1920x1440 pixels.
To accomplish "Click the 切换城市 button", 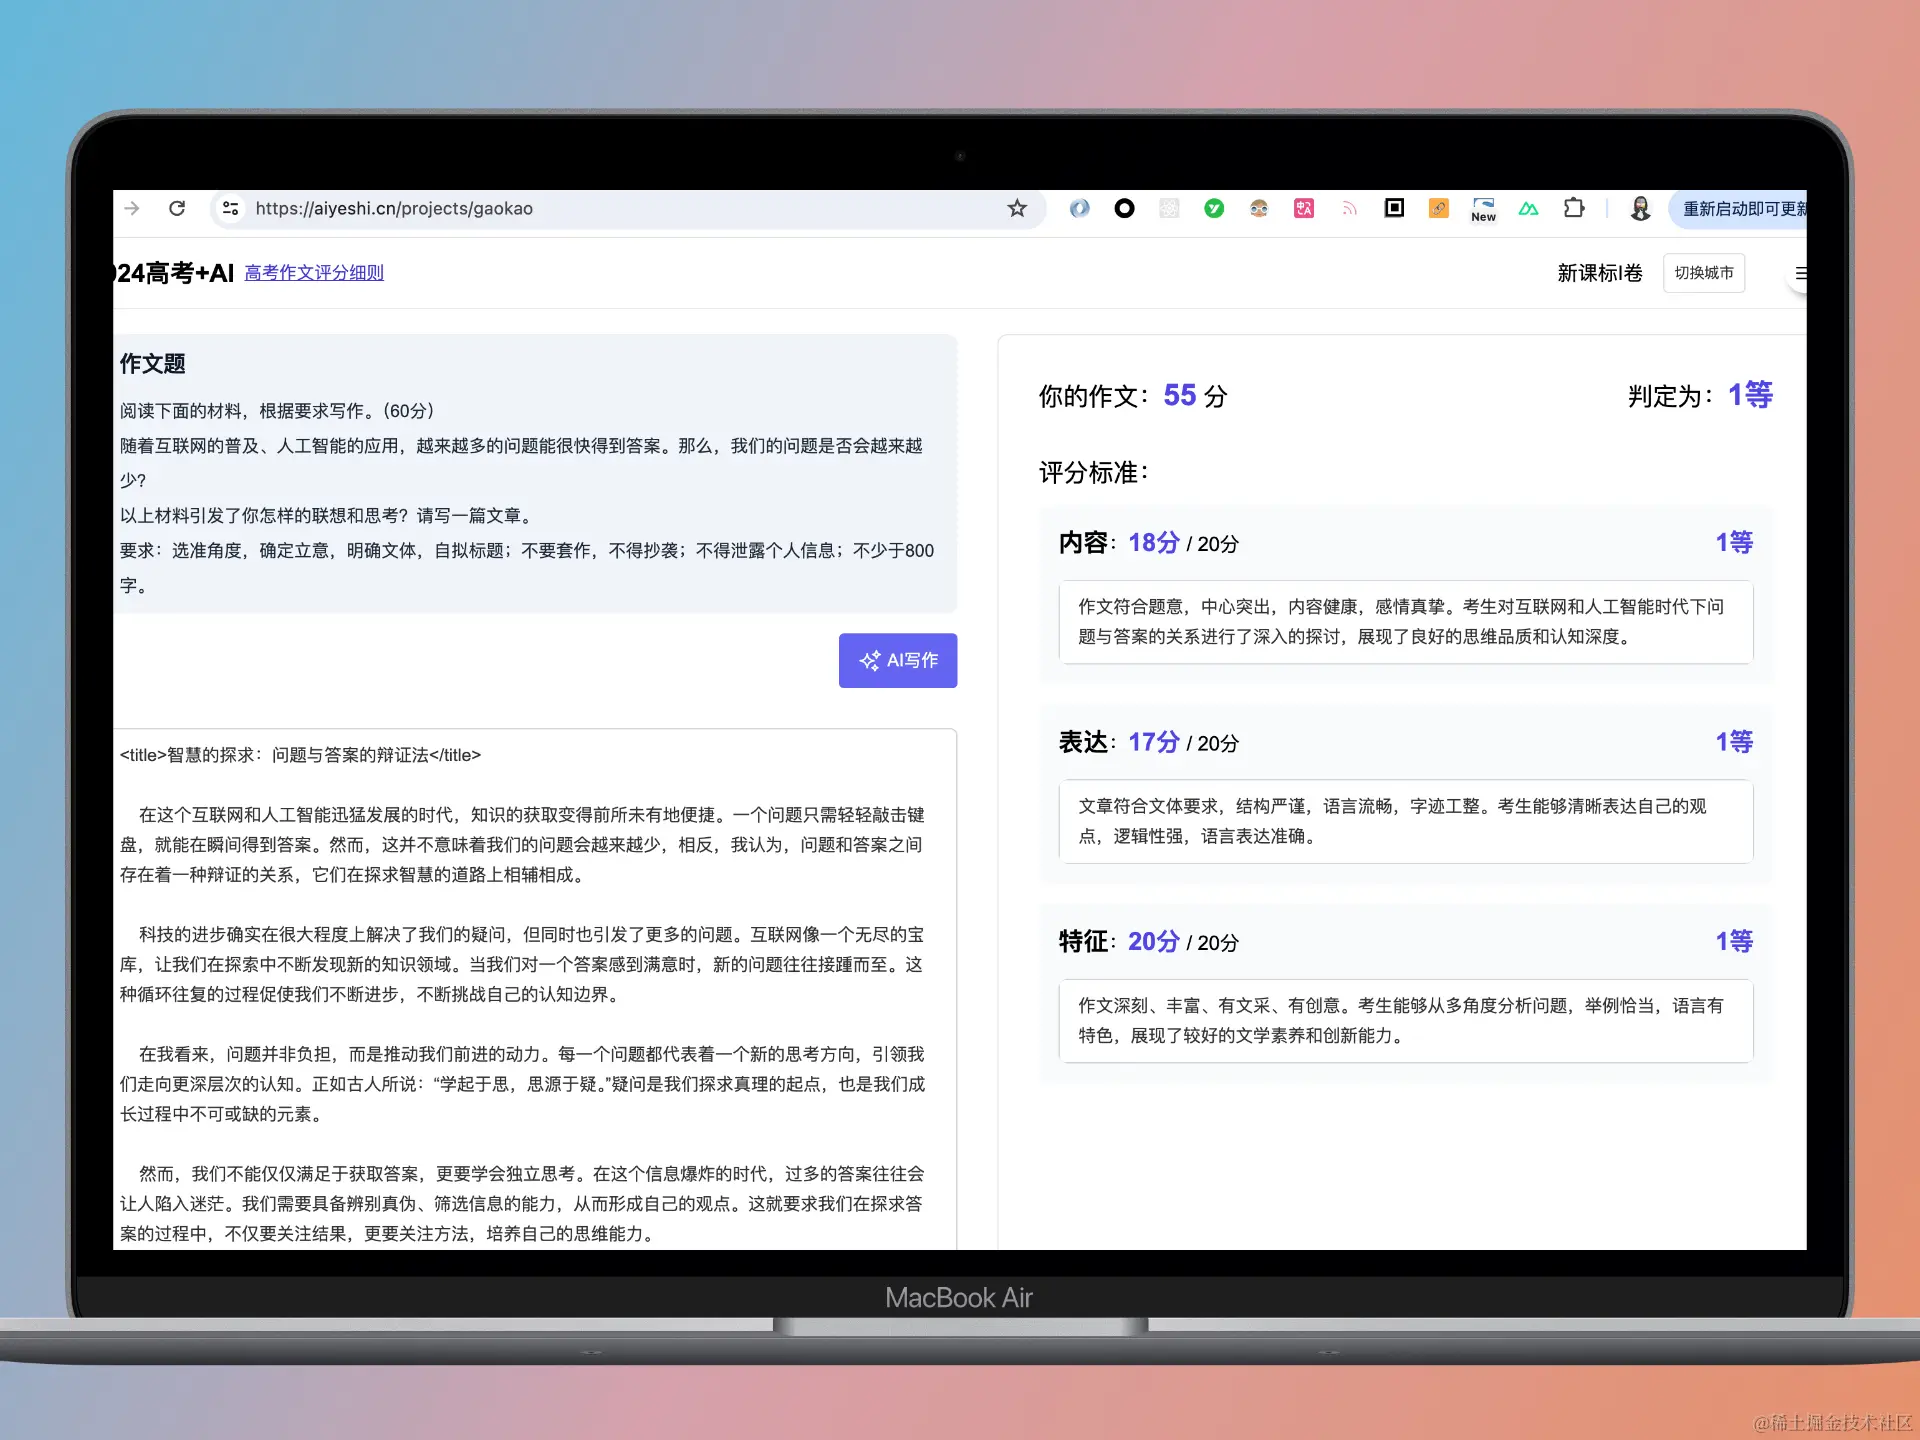I will coord(1703,273).
